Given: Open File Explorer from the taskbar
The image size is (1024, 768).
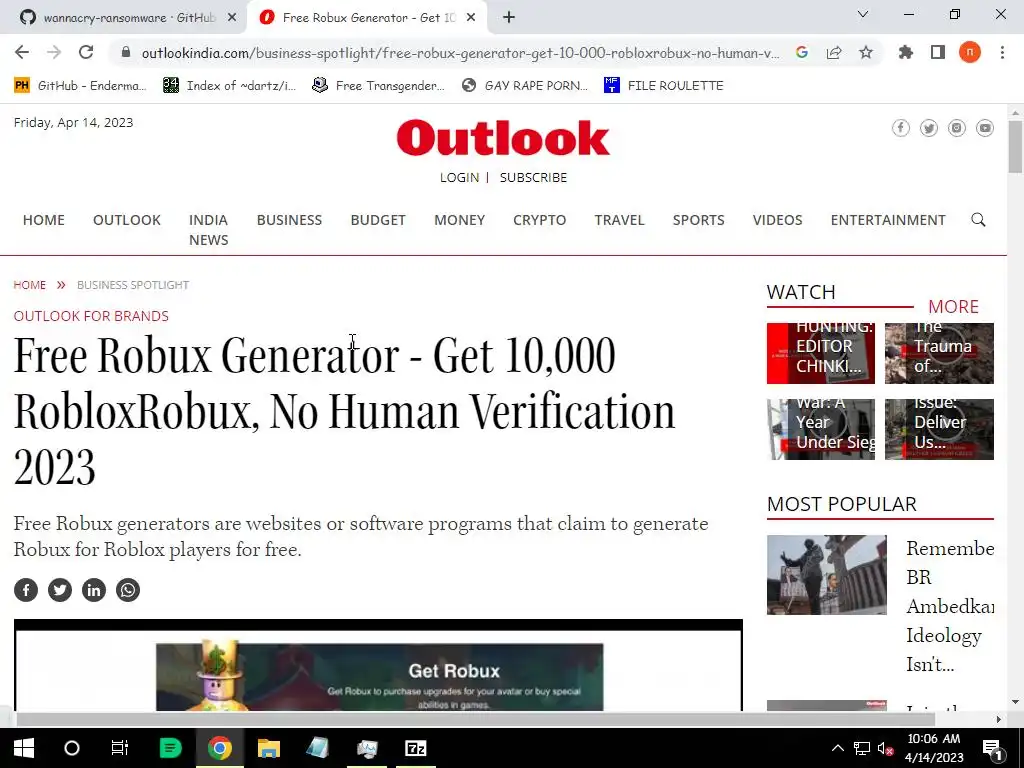Looking at the screenshot, I should point(268,748).
